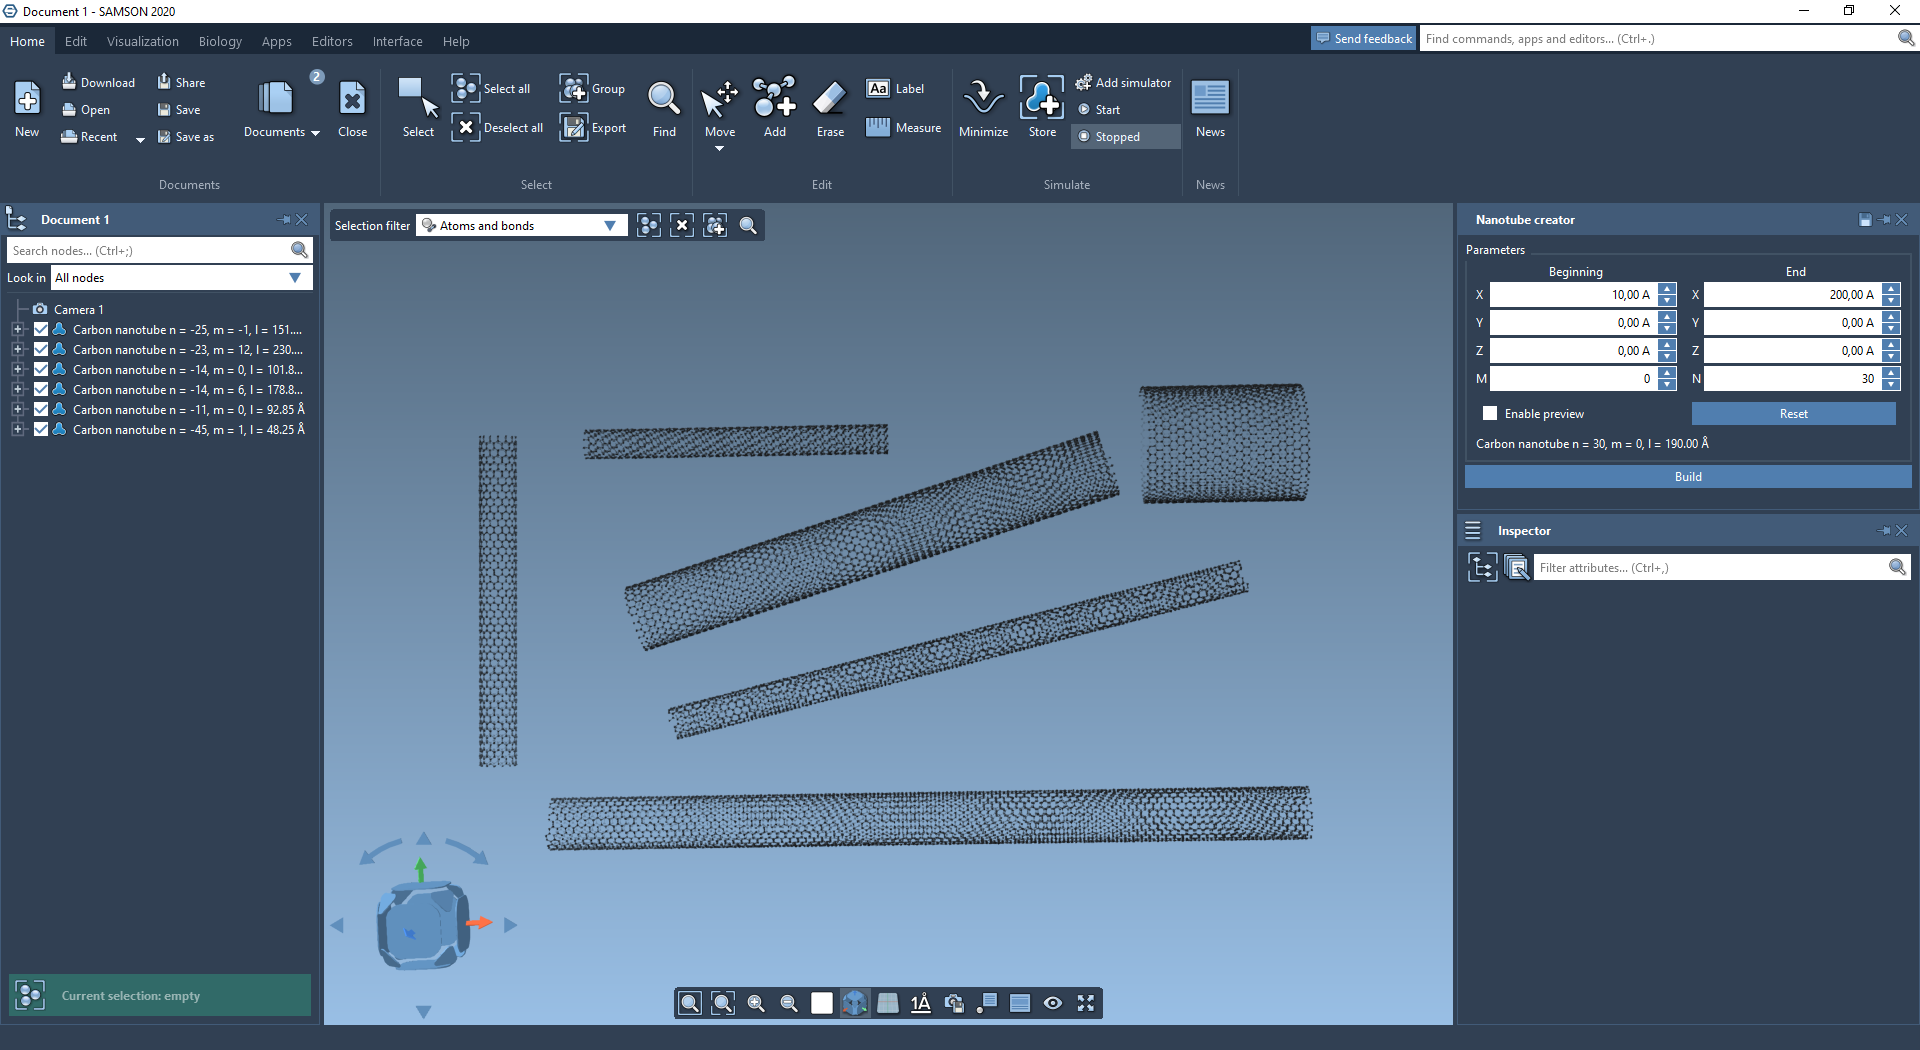Open the Visualization menu
Image resolution: width=1920 pixels, height=1050 pixels.
pyautogui.click(x=143, y=41)
